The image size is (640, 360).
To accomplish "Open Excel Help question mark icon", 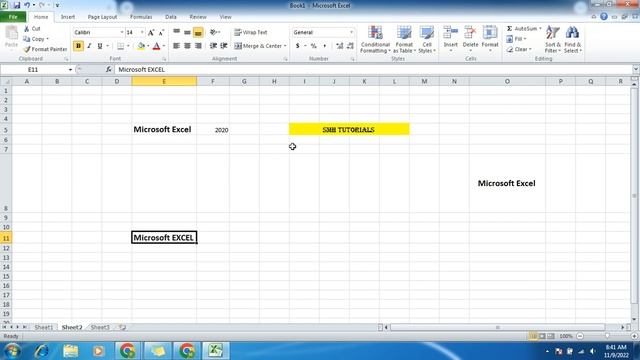I will point(604,17).
